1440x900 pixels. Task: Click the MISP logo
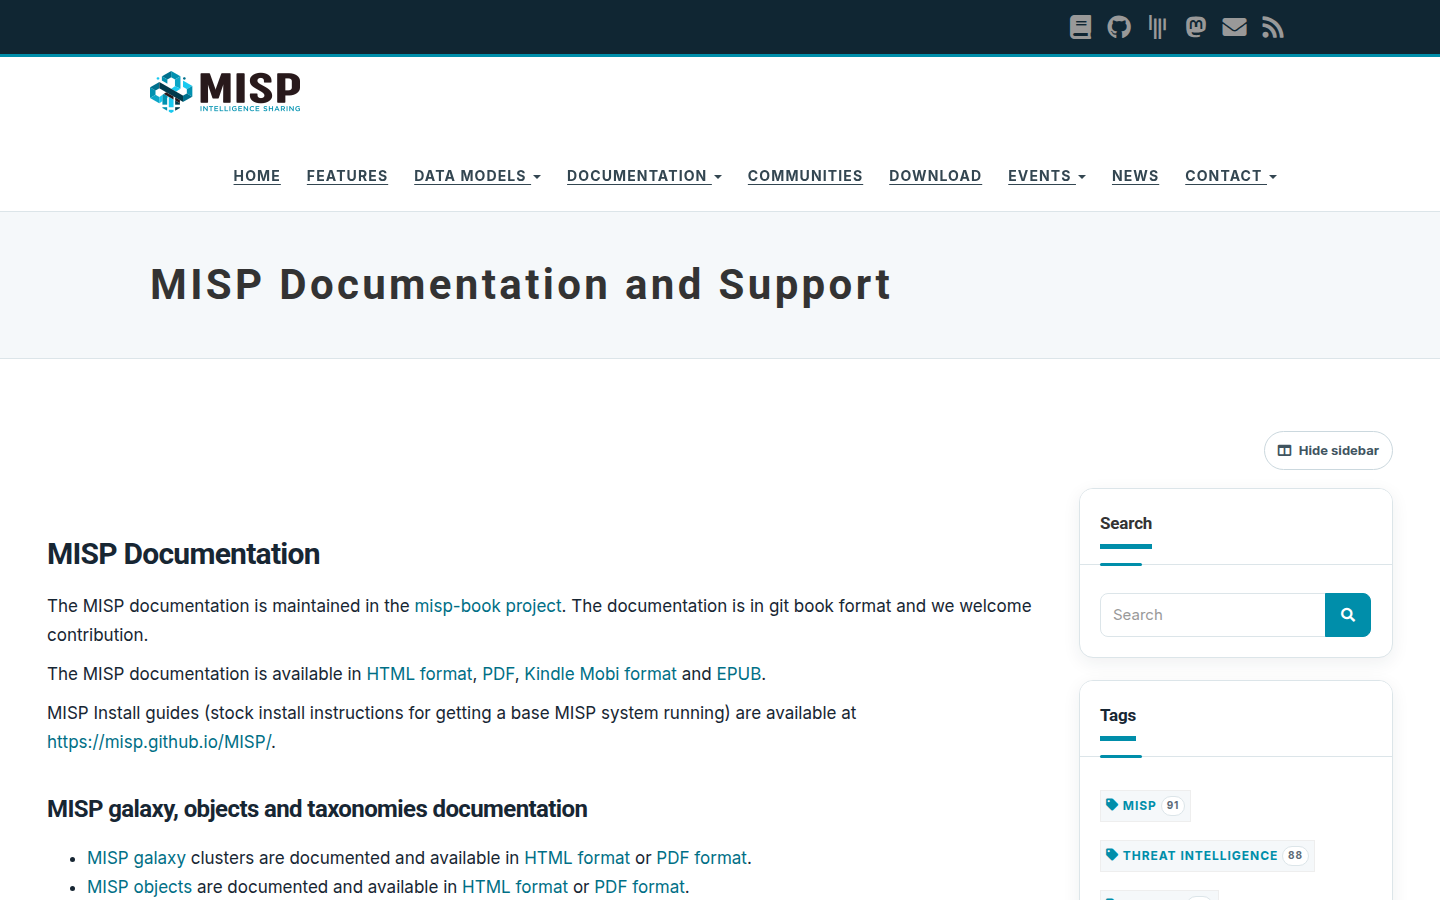coord(225,91)
